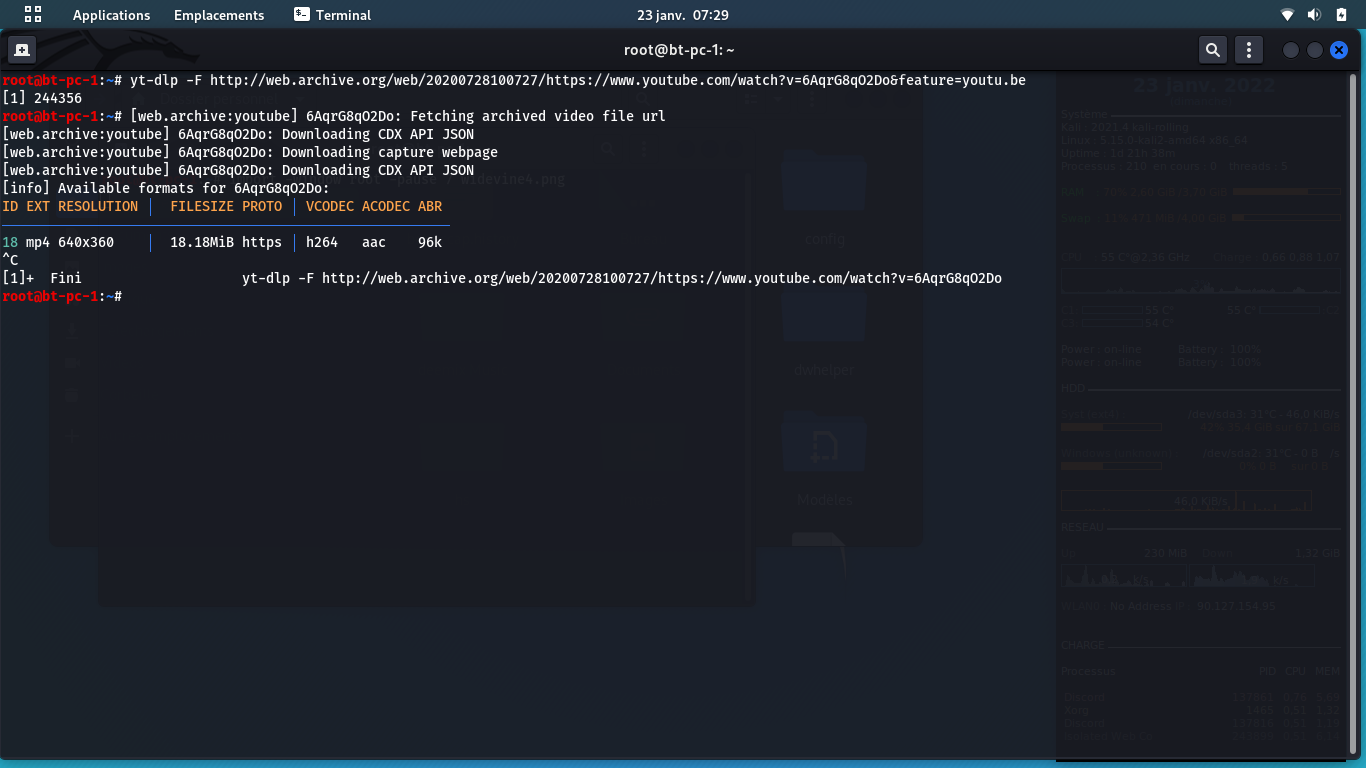This screenshot has width=1366, height=768.
Task: Open the Applications menu
Action: pos(111,15)
